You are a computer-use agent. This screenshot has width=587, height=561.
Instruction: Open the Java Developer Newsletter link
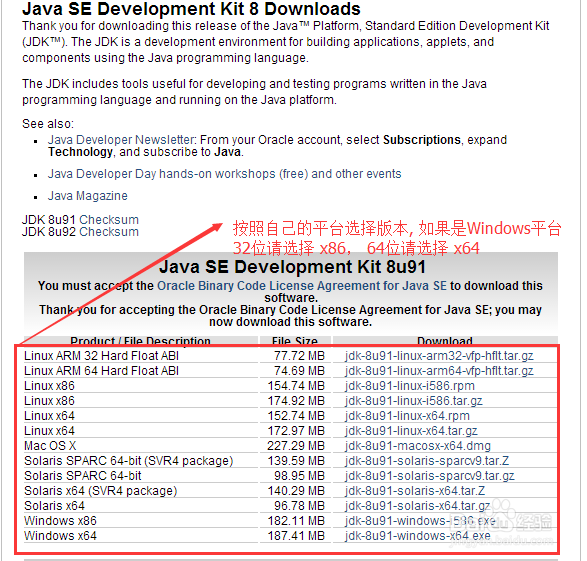121,140
